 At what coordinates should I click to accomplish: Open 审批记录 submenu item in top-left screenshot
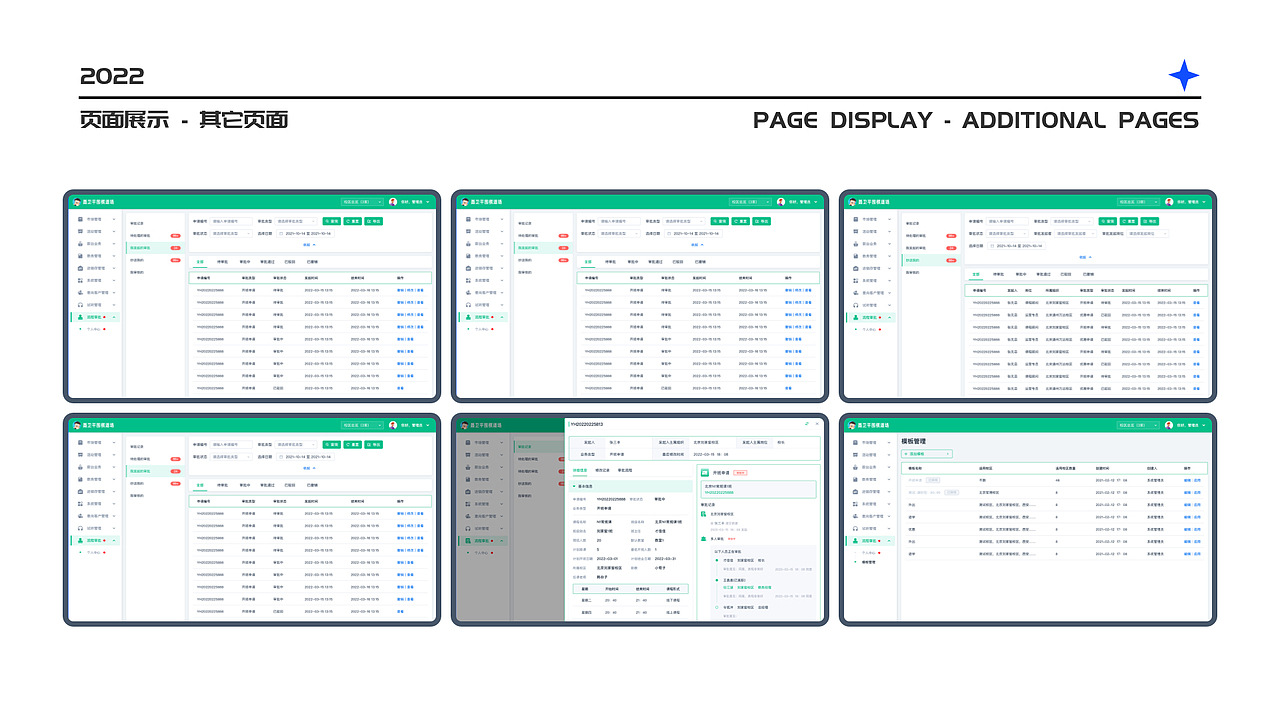[x=137, y=224]
